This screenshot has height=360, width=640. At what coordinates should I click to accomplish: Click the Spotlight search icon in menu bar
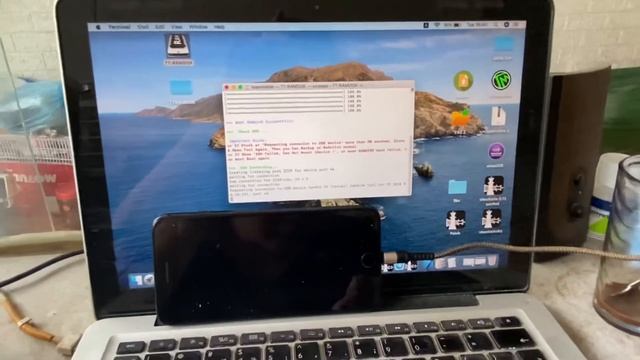(496, 25)
